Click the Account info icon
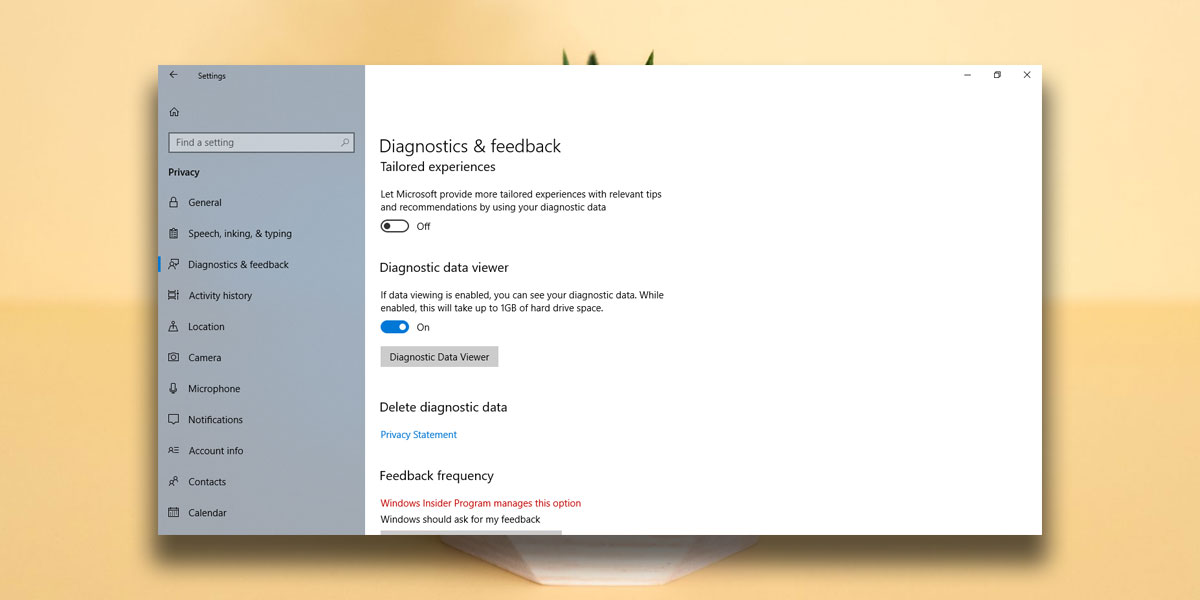Viewport: 1200px width, 600px height. pyautogui.click(x=174, y=450)
